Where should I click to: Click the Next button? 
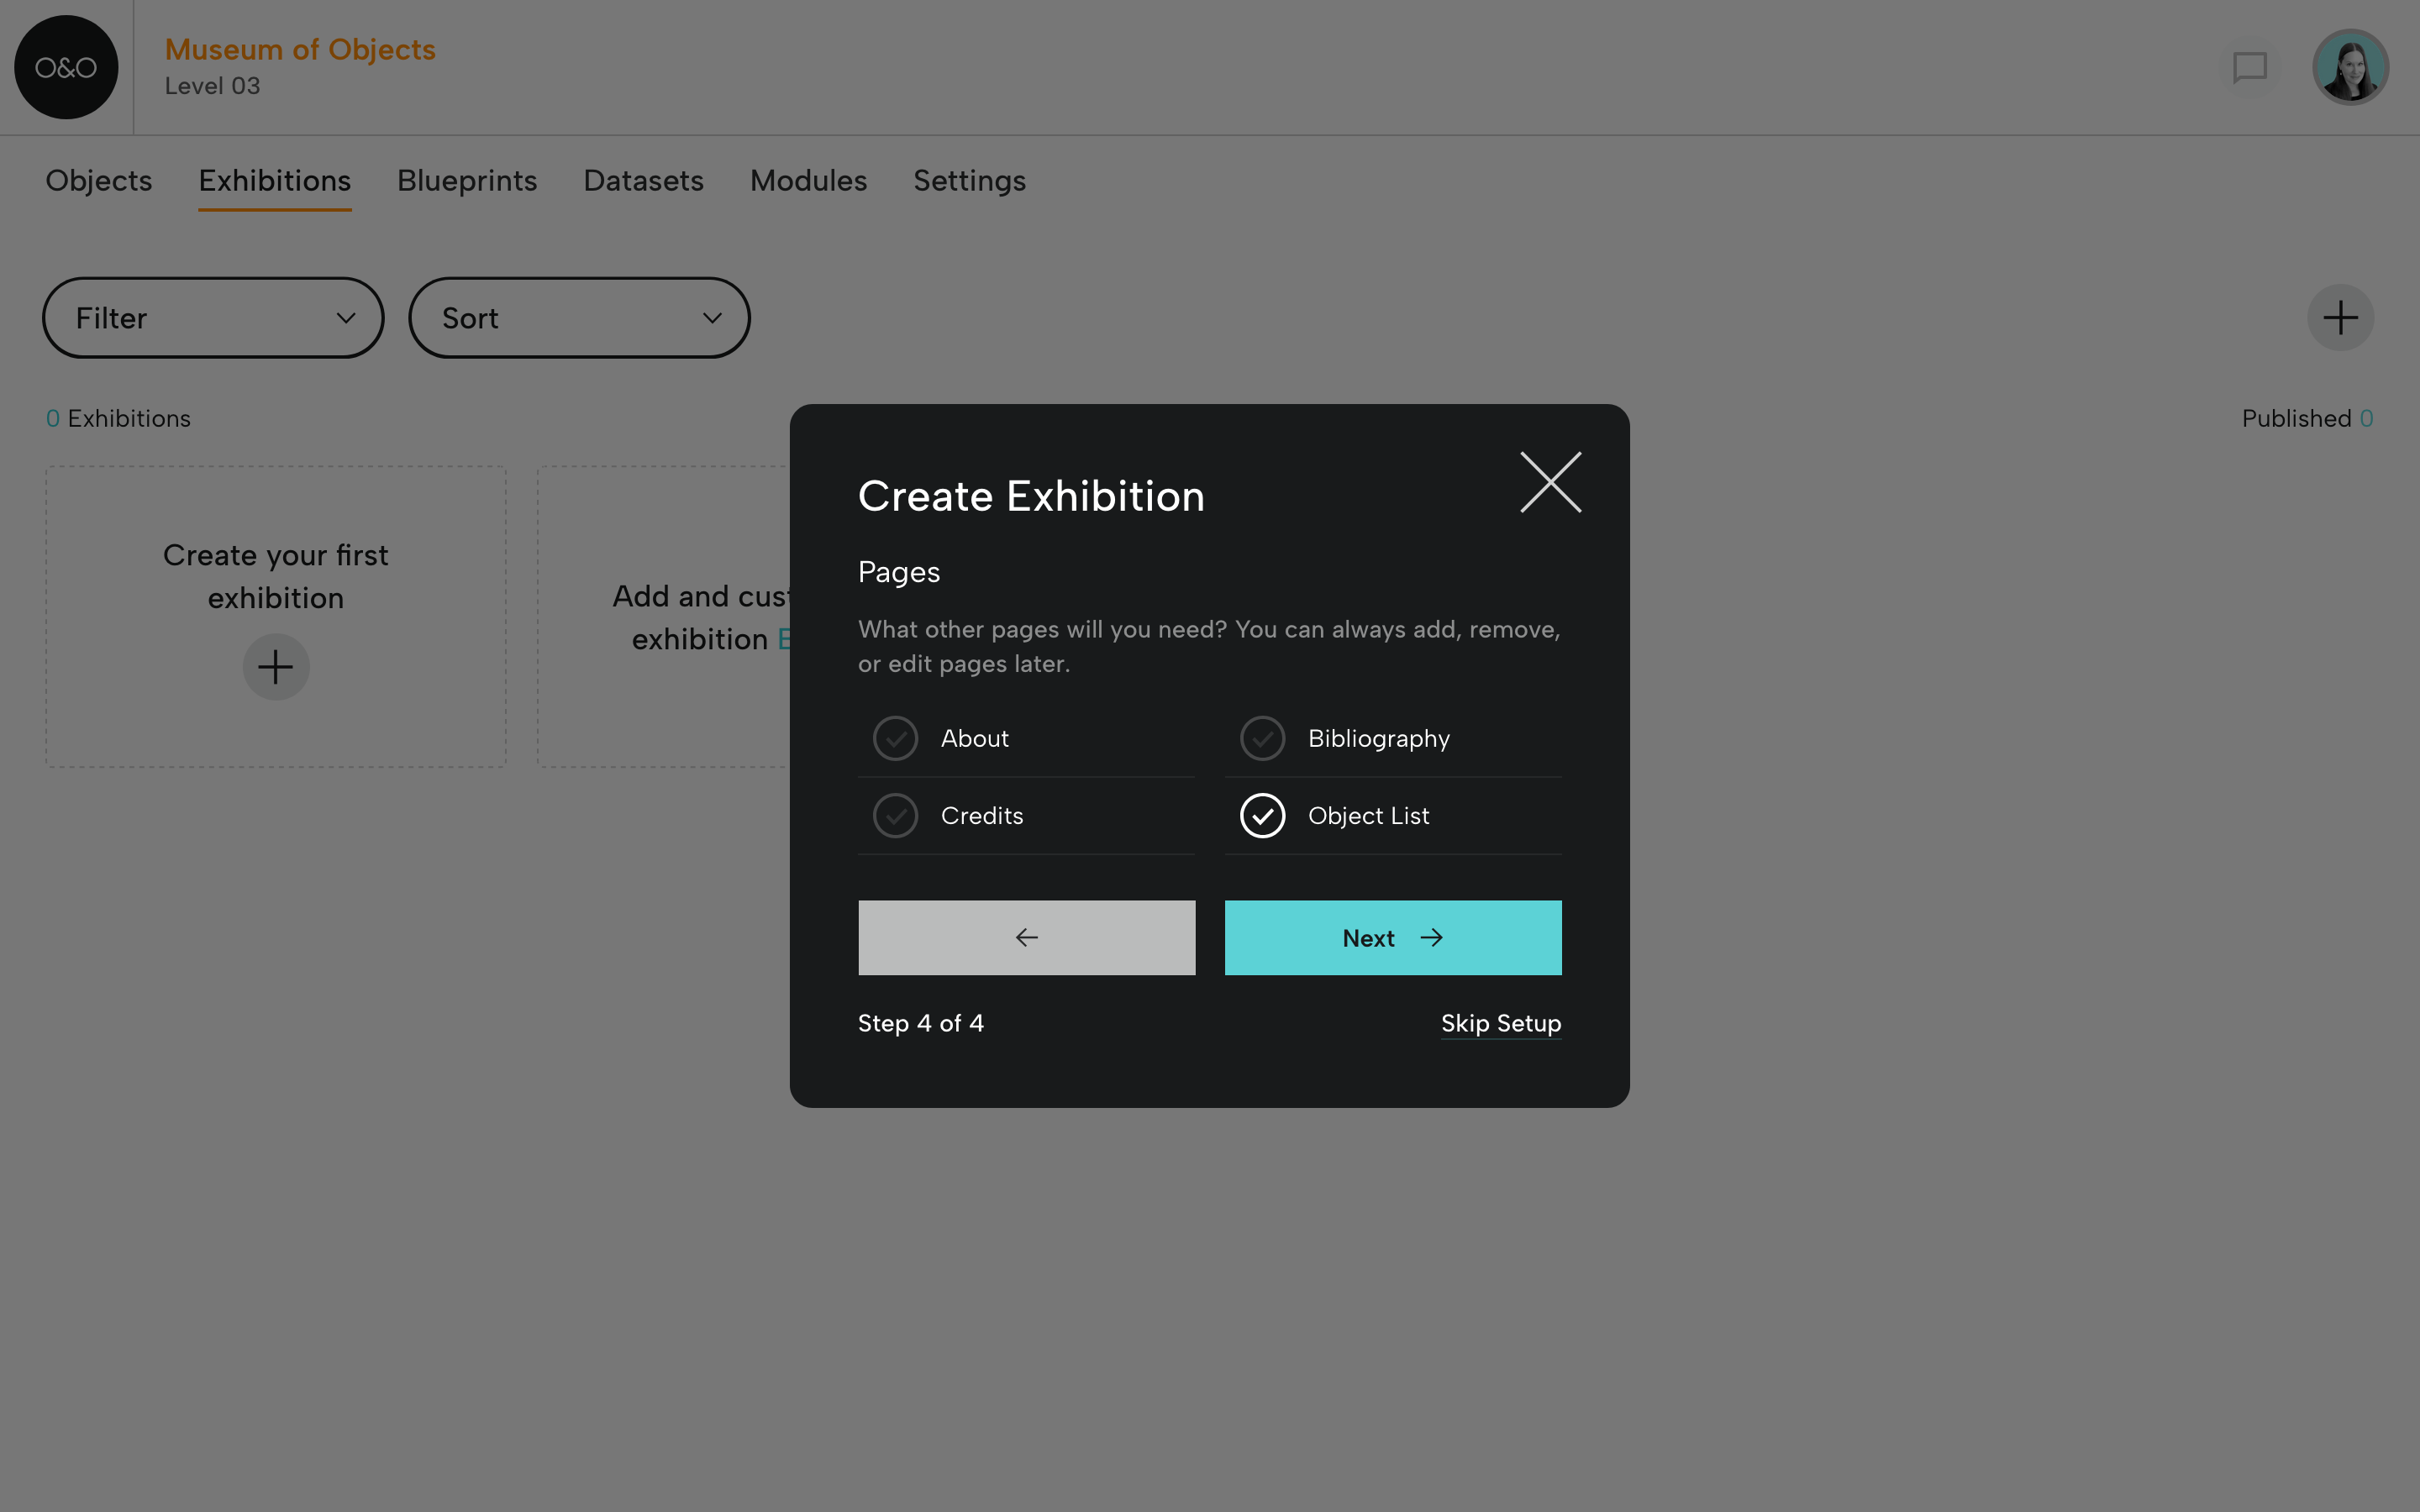1393,938
